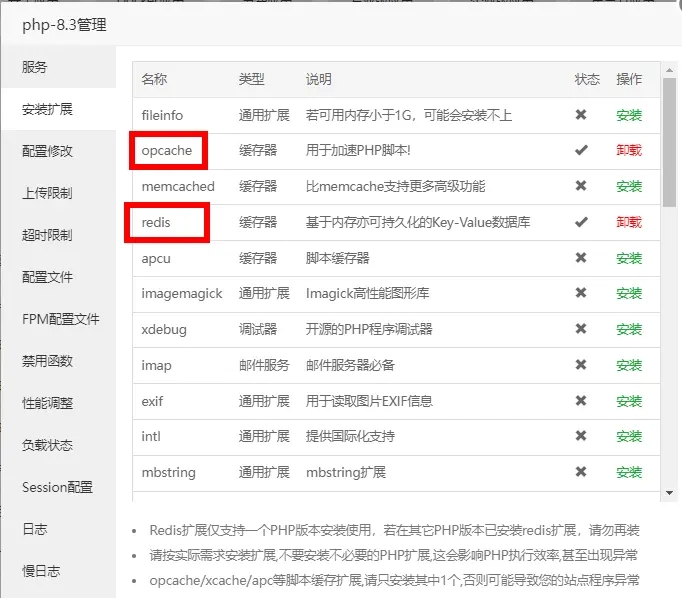Click the 操作 column header
The image size is (682, 598).
click(629, 79)
